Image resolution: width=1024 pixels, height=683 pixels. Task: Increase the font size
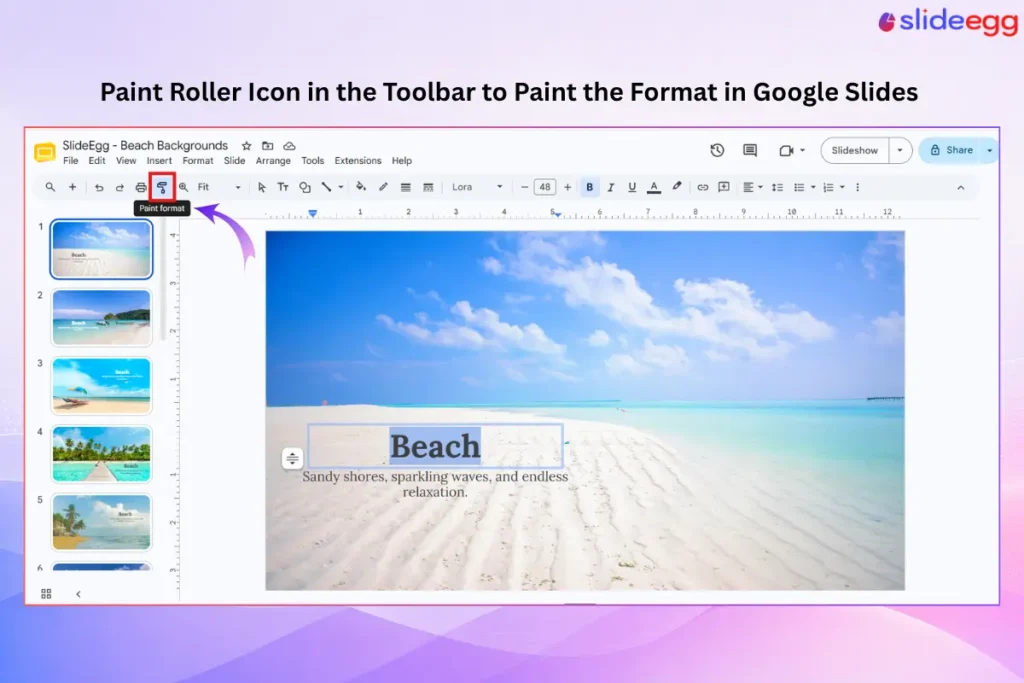coord(568,187)
